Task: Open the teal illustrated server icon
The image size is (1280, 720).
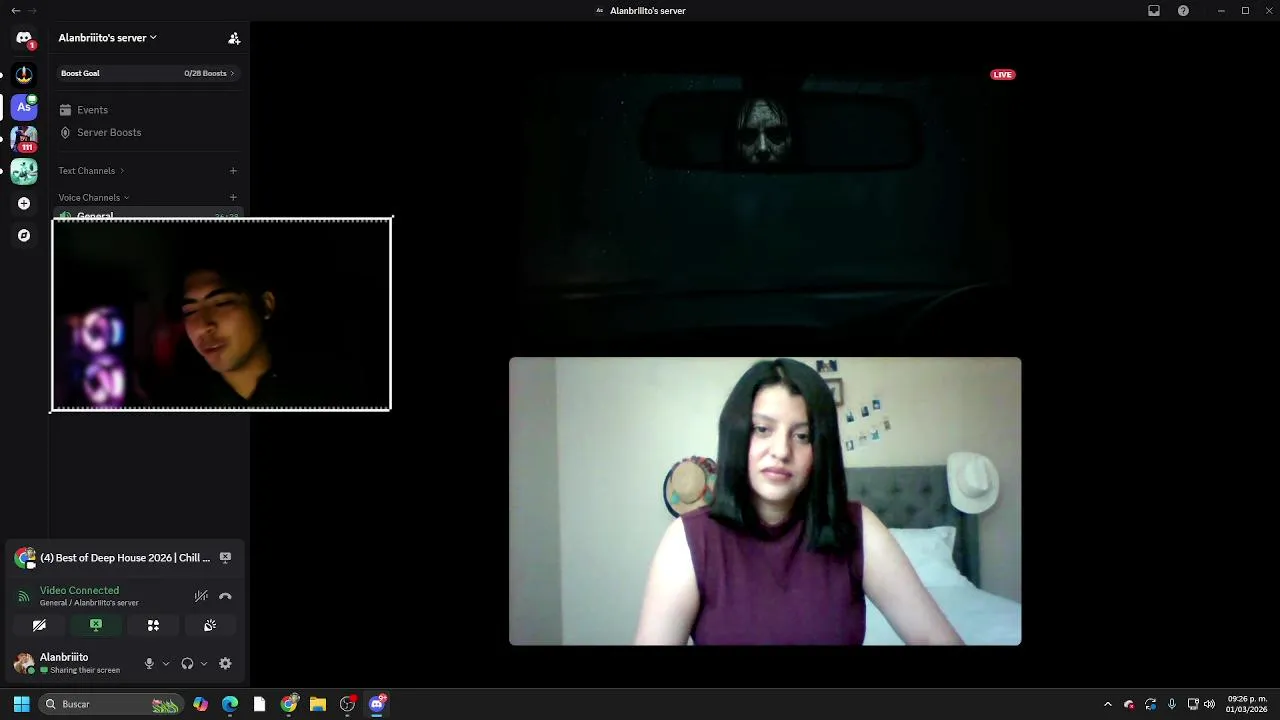Action: click(24, 171)
